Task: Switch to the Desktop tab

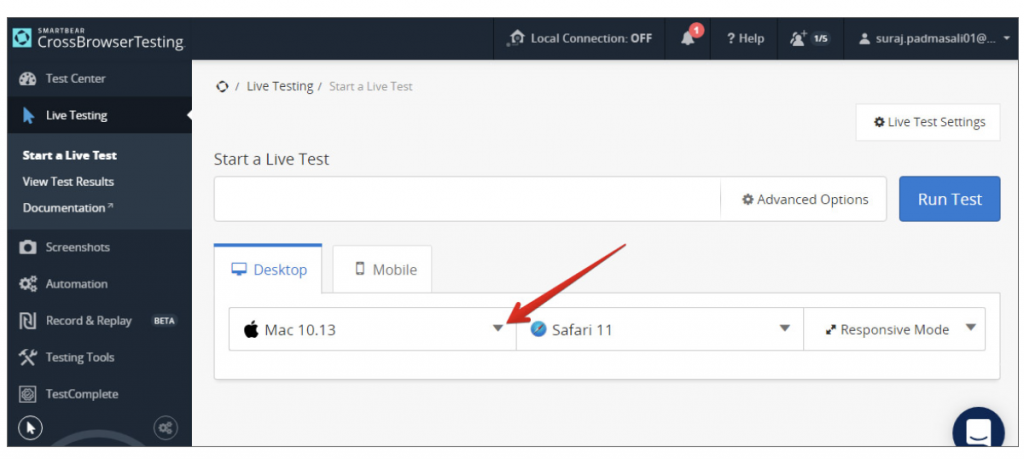Action: pyautogui.click(x=268, y=269)
